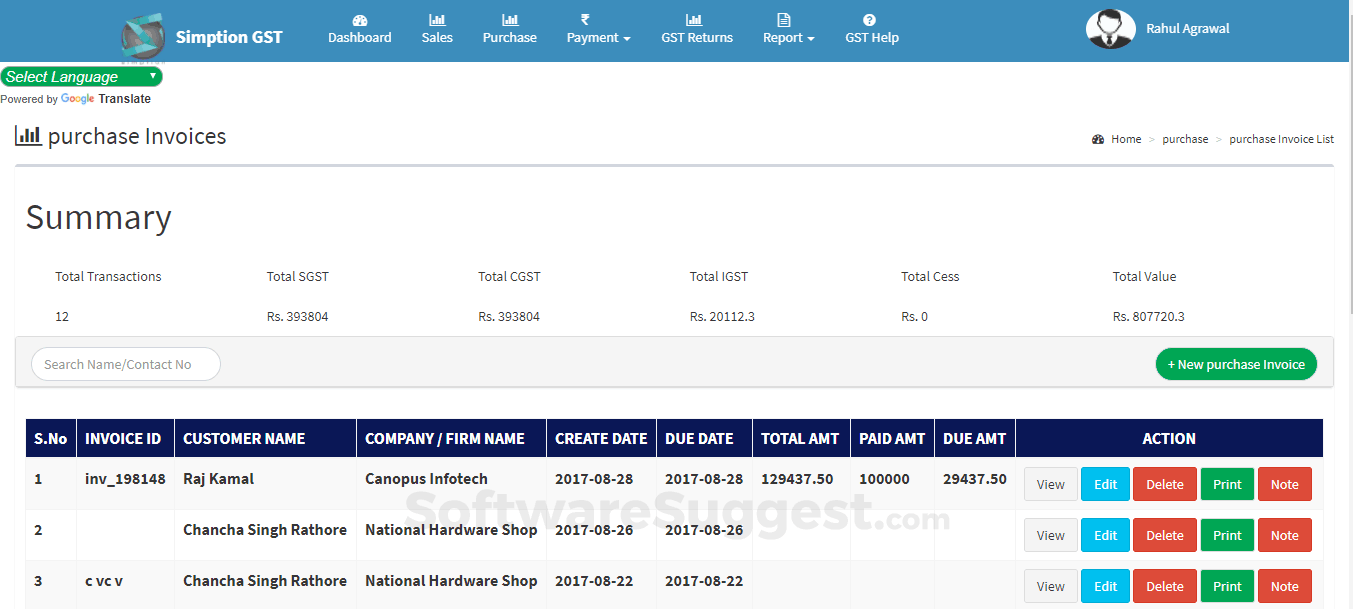
Task: Select the GST Returns icon
Action: pyautogui.click(x=696, y=19)
